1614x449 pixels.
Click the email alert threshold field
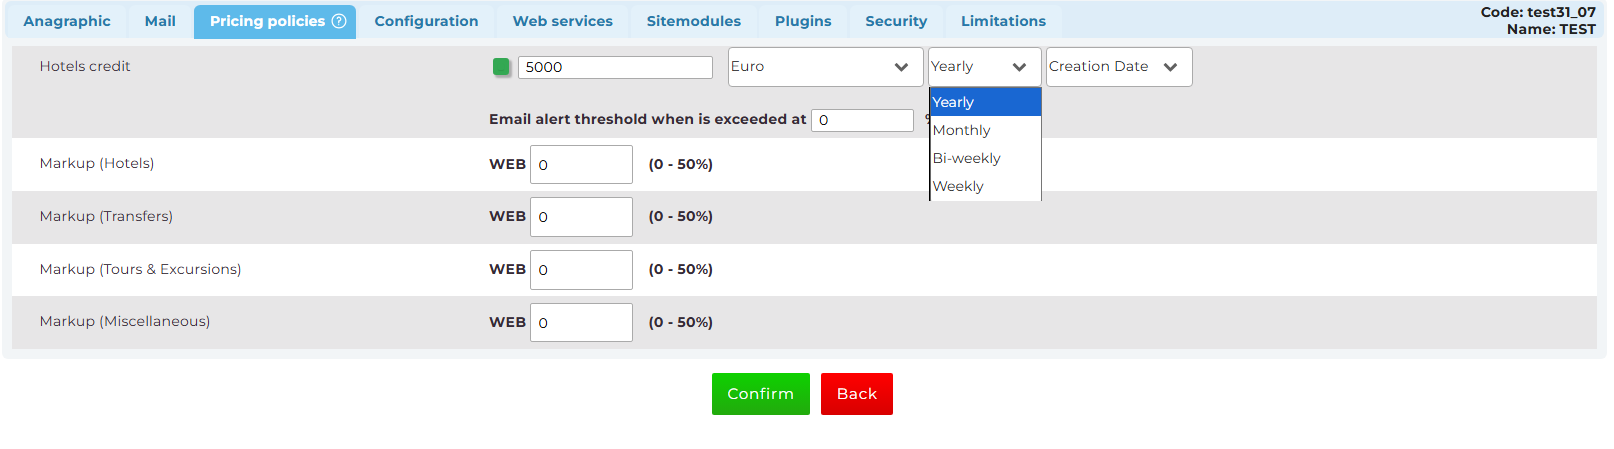coord(862,120)
